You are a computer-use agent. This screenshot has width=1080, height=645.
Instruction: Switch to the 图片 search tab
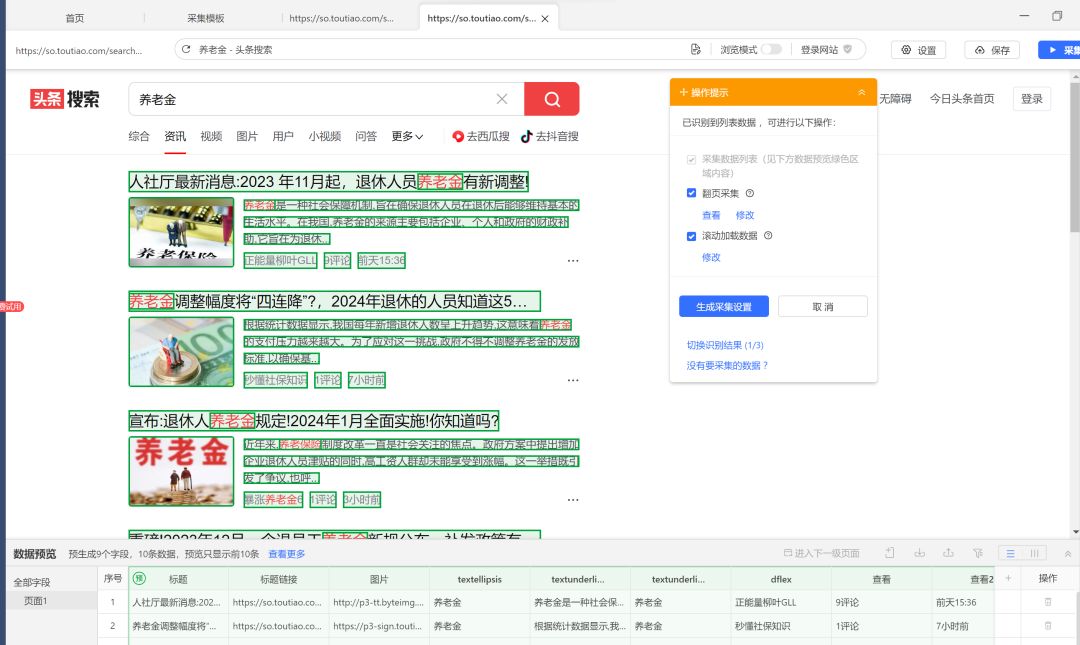pos(247,136)
